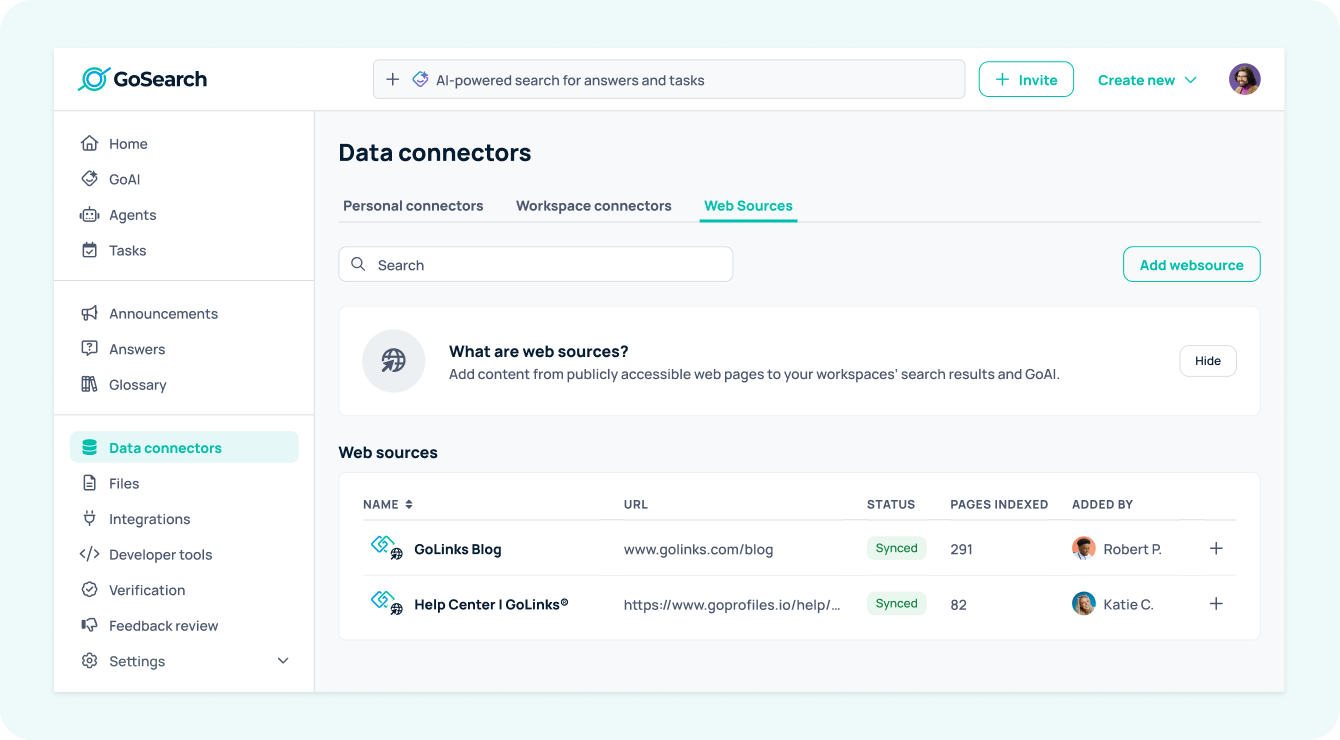Switch to the Workspace connectors tab

(594, 205)
